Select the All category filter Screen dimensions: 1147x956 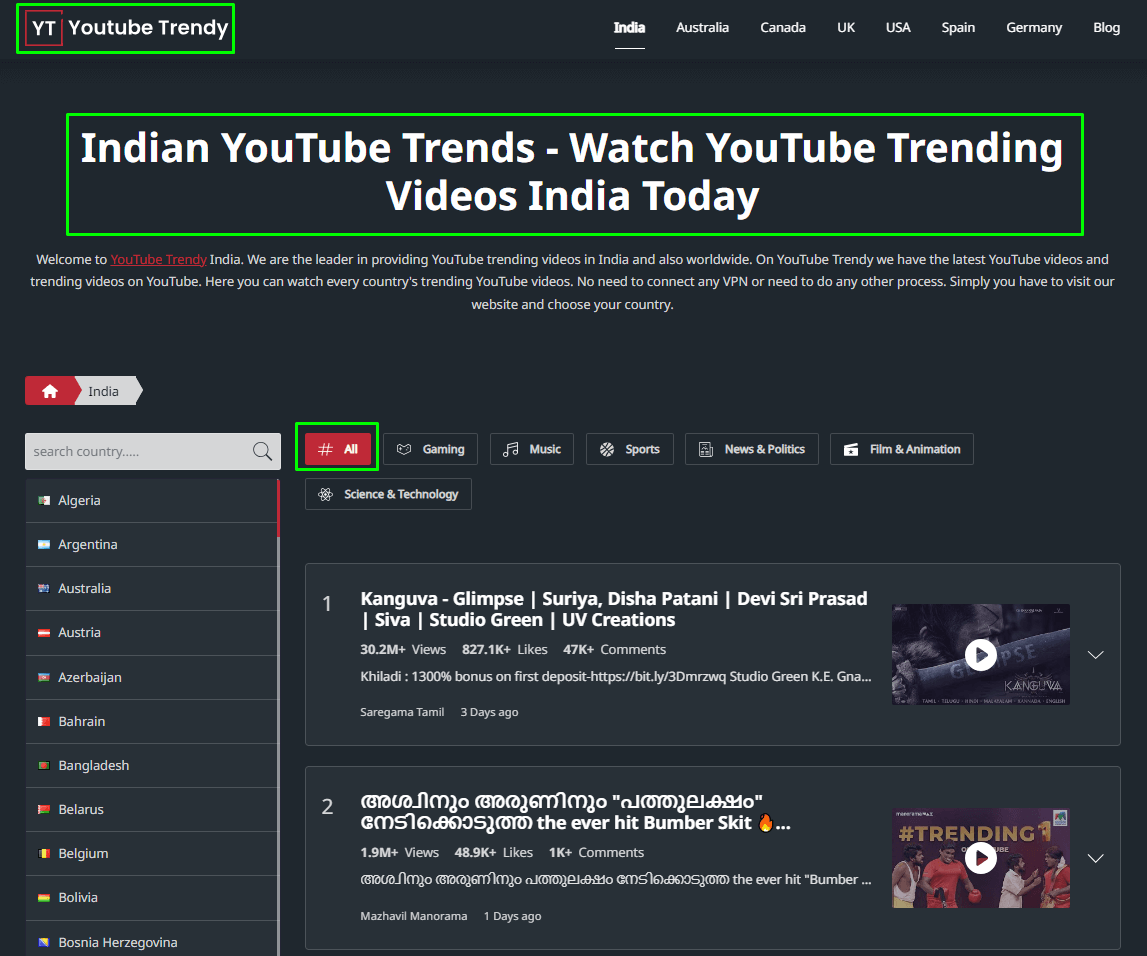pos(338,449)
